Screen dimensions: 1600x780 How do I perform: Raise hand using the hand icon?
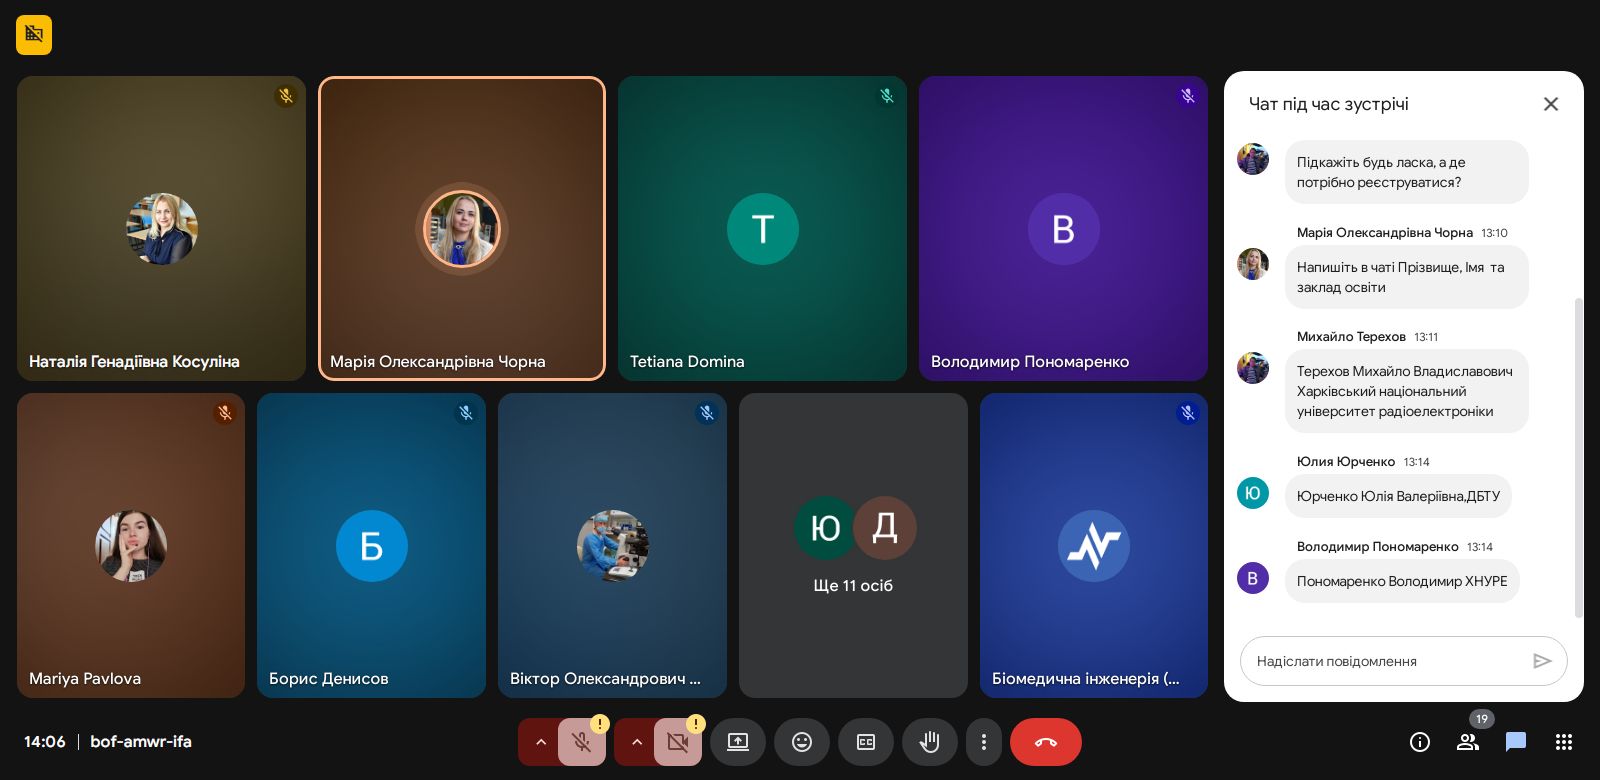coord(930,742)
